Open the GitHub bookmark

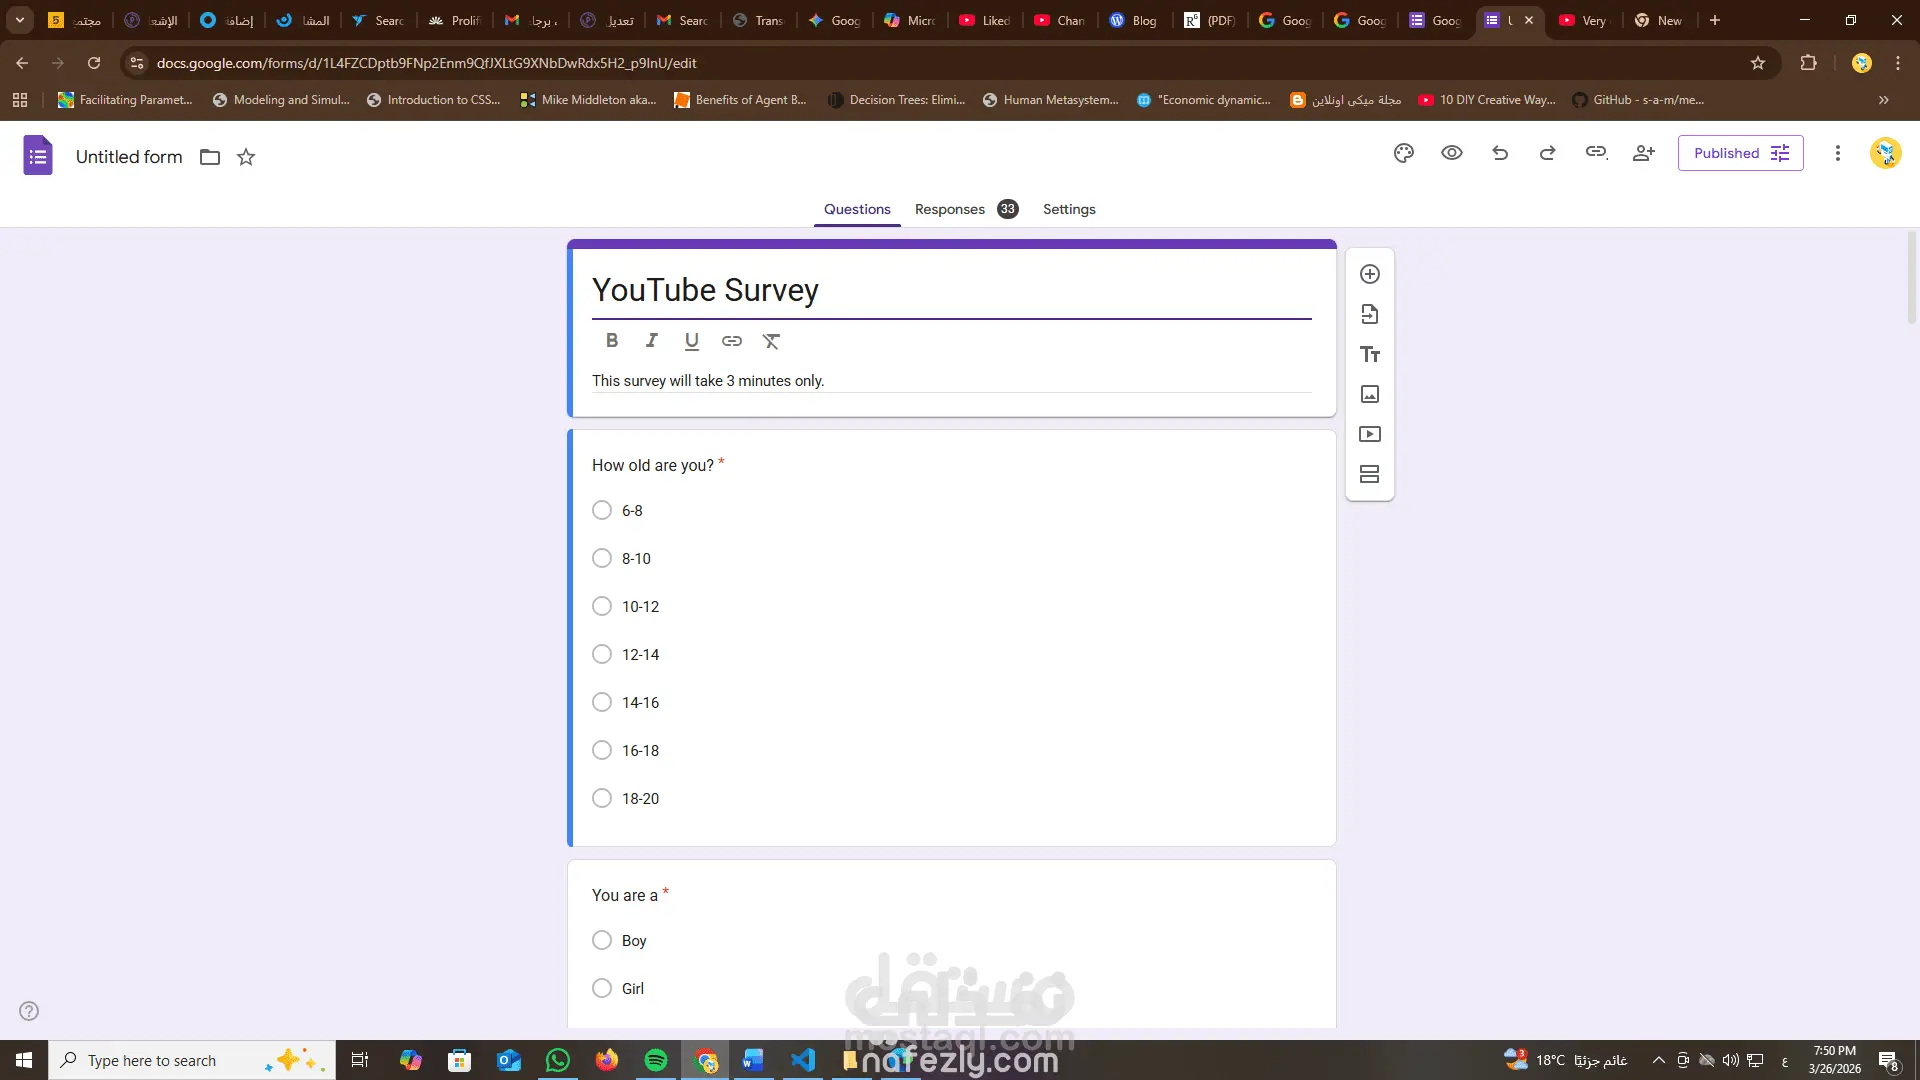point(1638,100)
